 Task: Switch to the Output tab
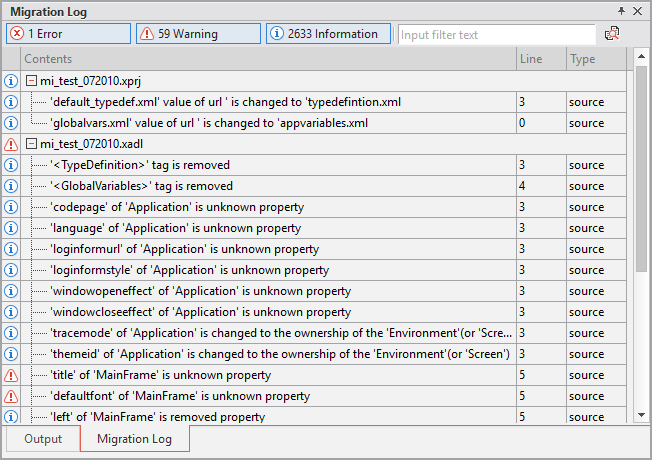click(43, 439)
